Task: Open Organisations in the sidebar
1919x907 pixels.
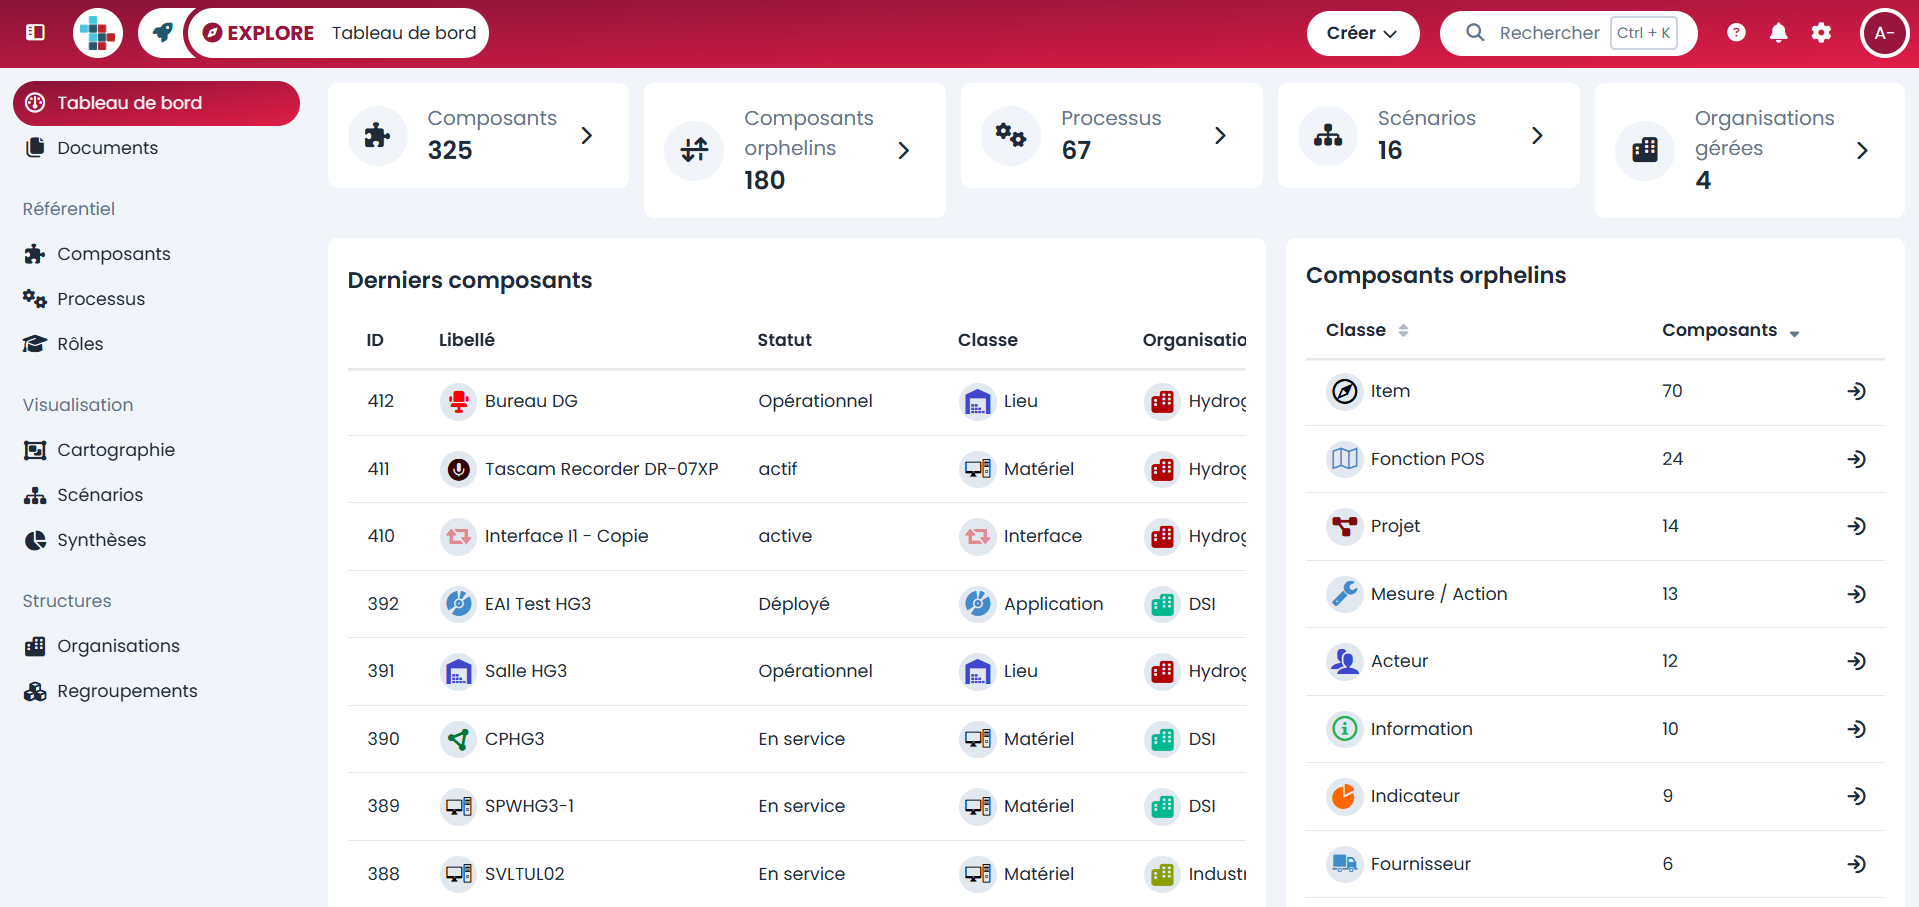Action: click(x=118, y=646)
